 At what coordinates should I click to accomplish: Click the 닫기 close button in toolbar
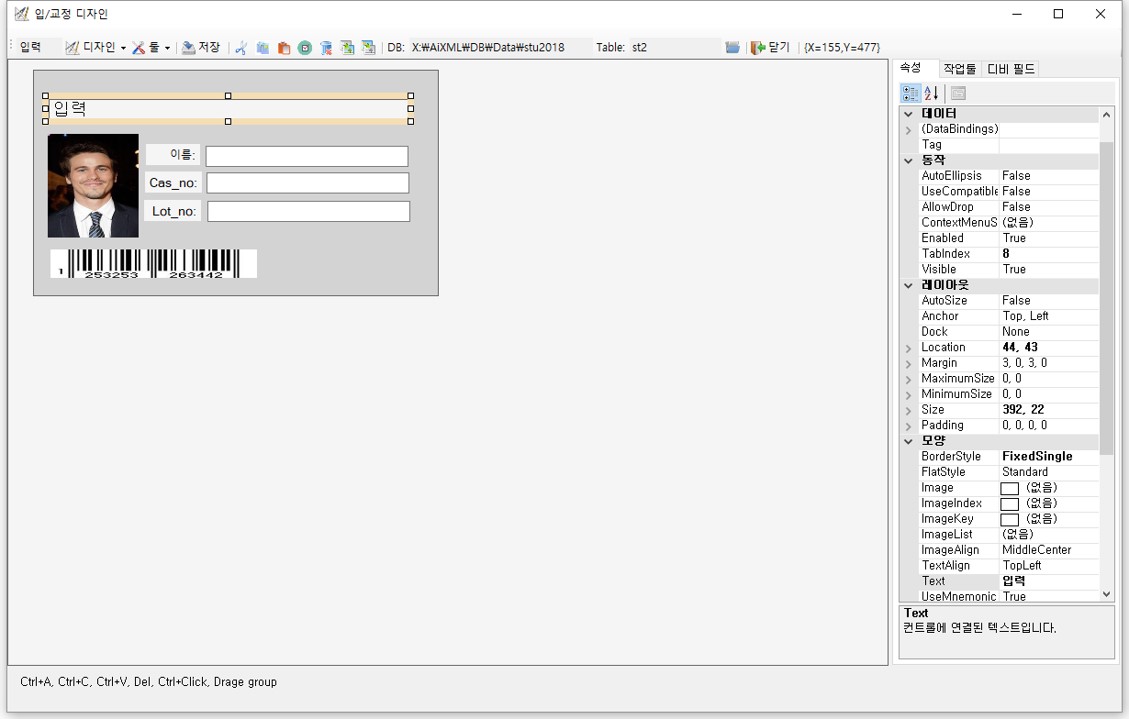771,48
